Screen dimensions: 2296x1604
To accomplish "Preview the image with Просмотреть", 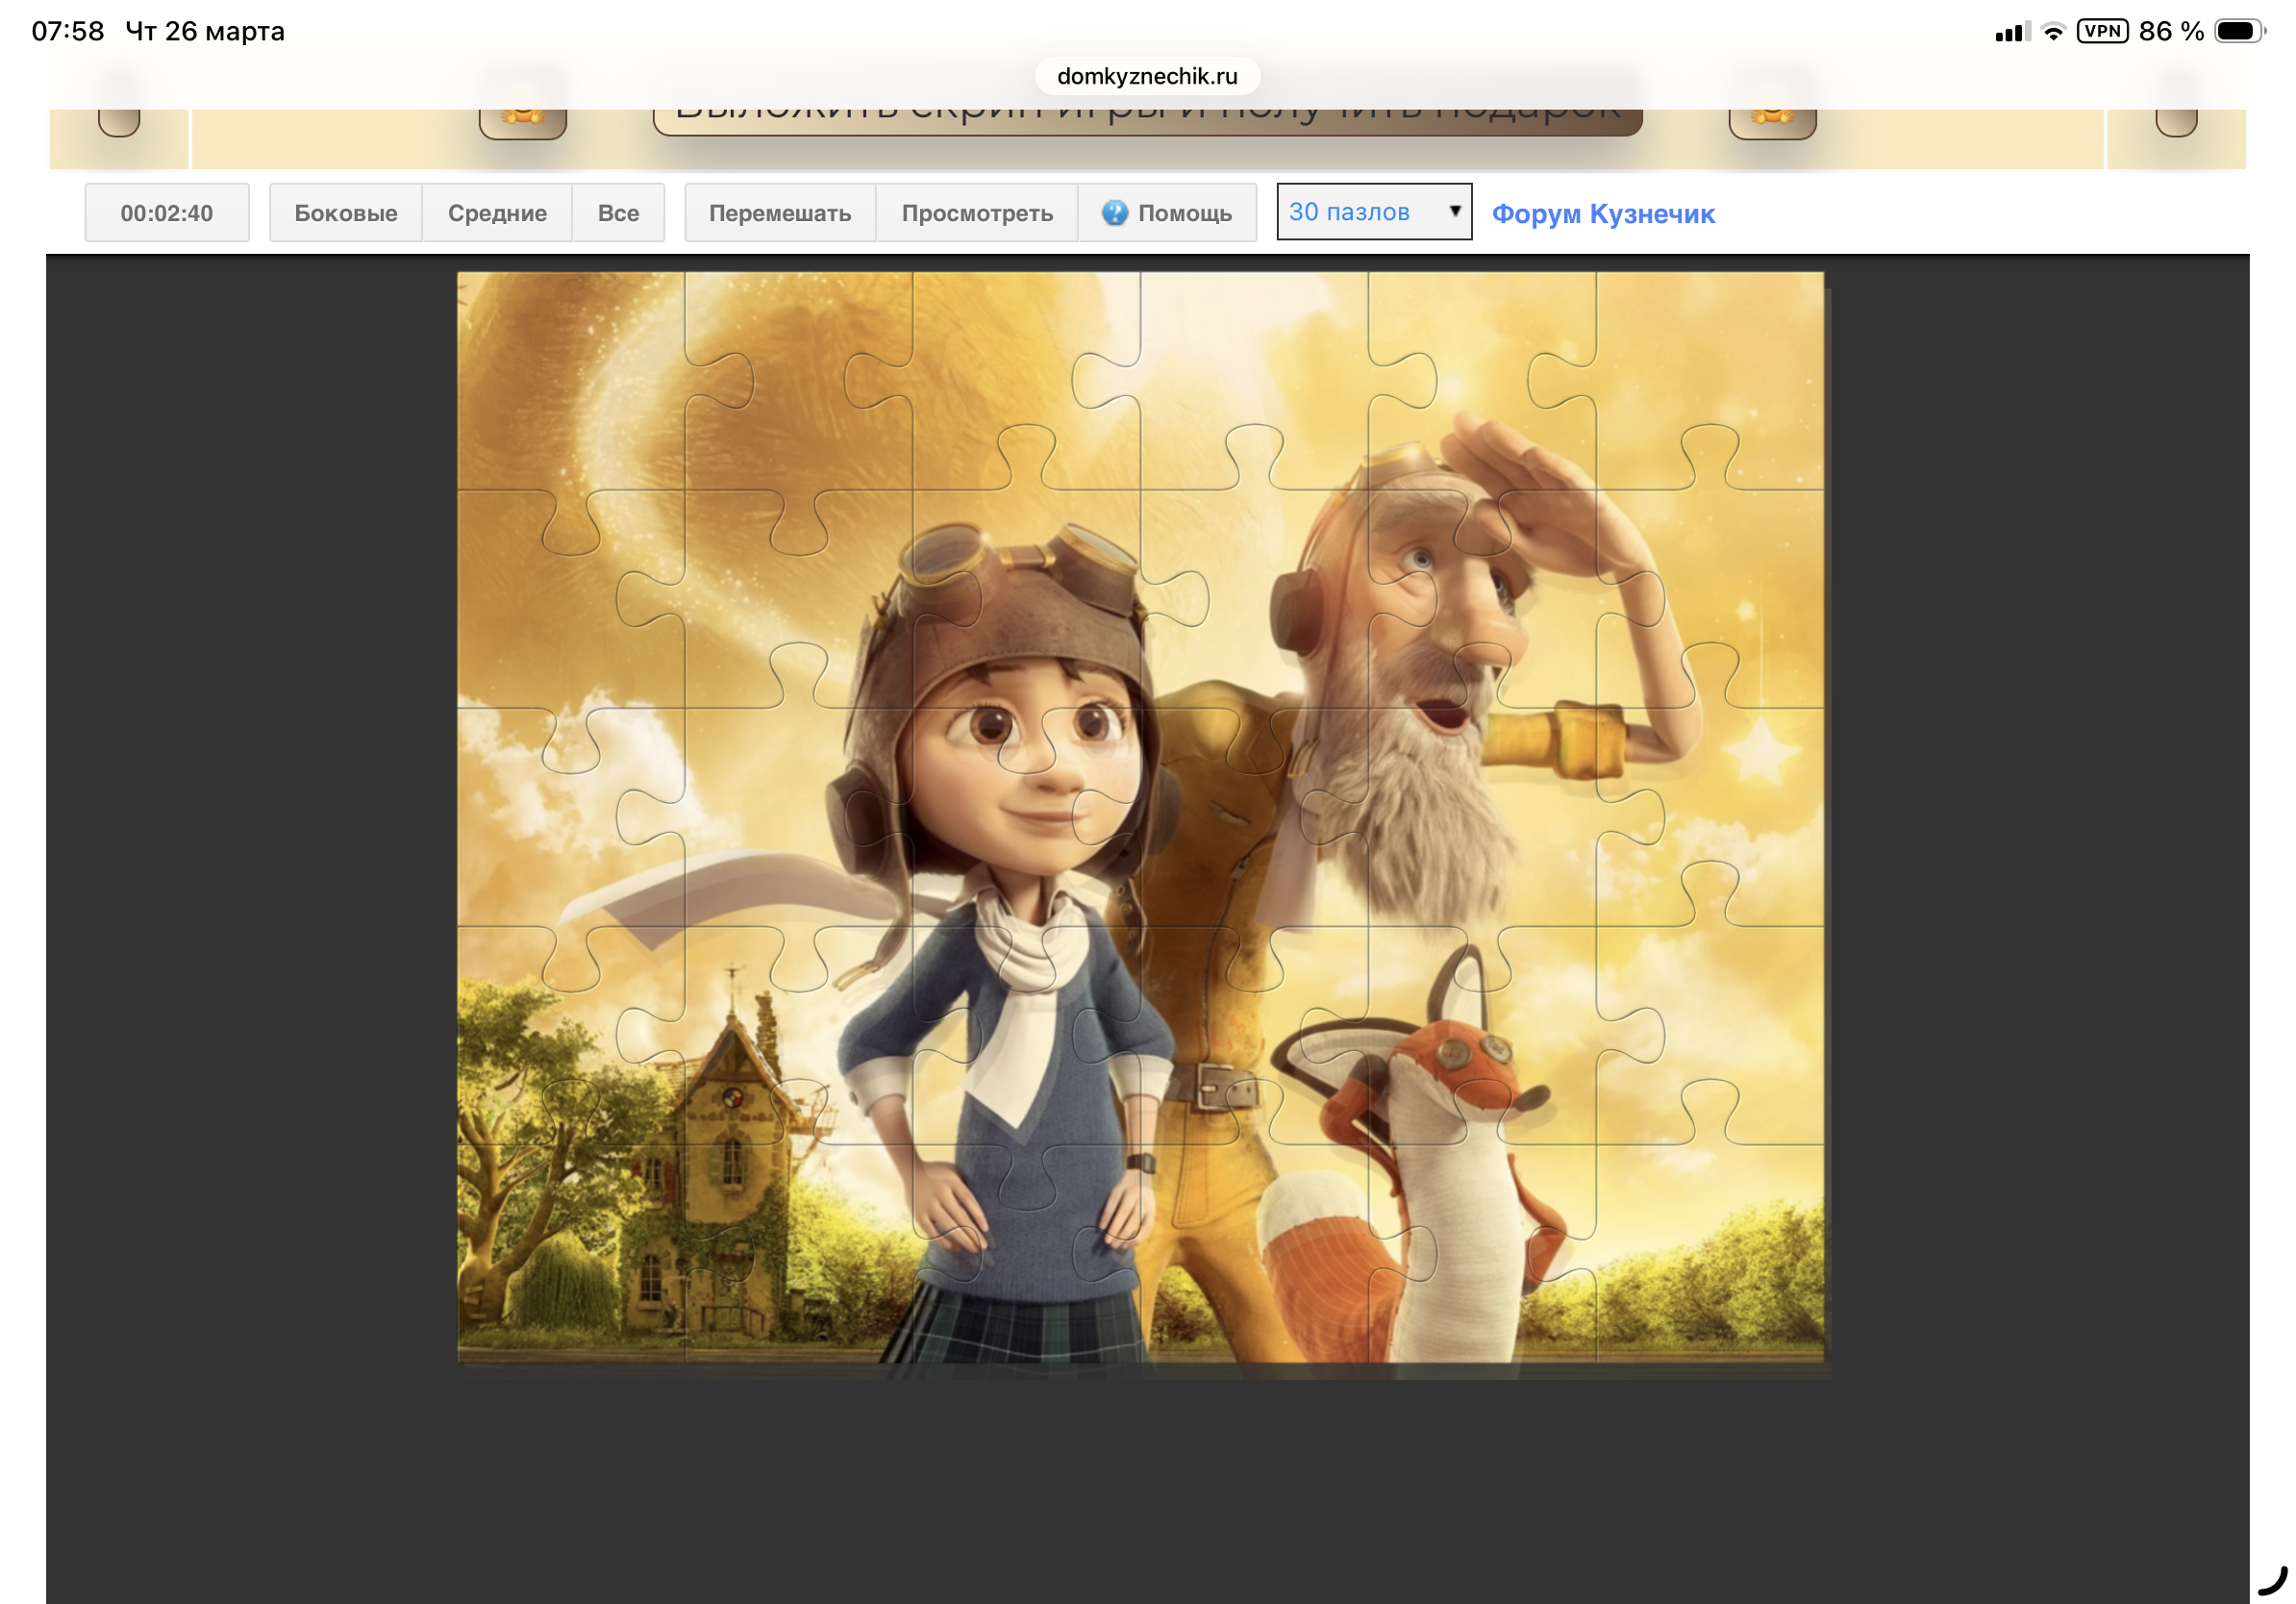I will [x=976, y=213].
